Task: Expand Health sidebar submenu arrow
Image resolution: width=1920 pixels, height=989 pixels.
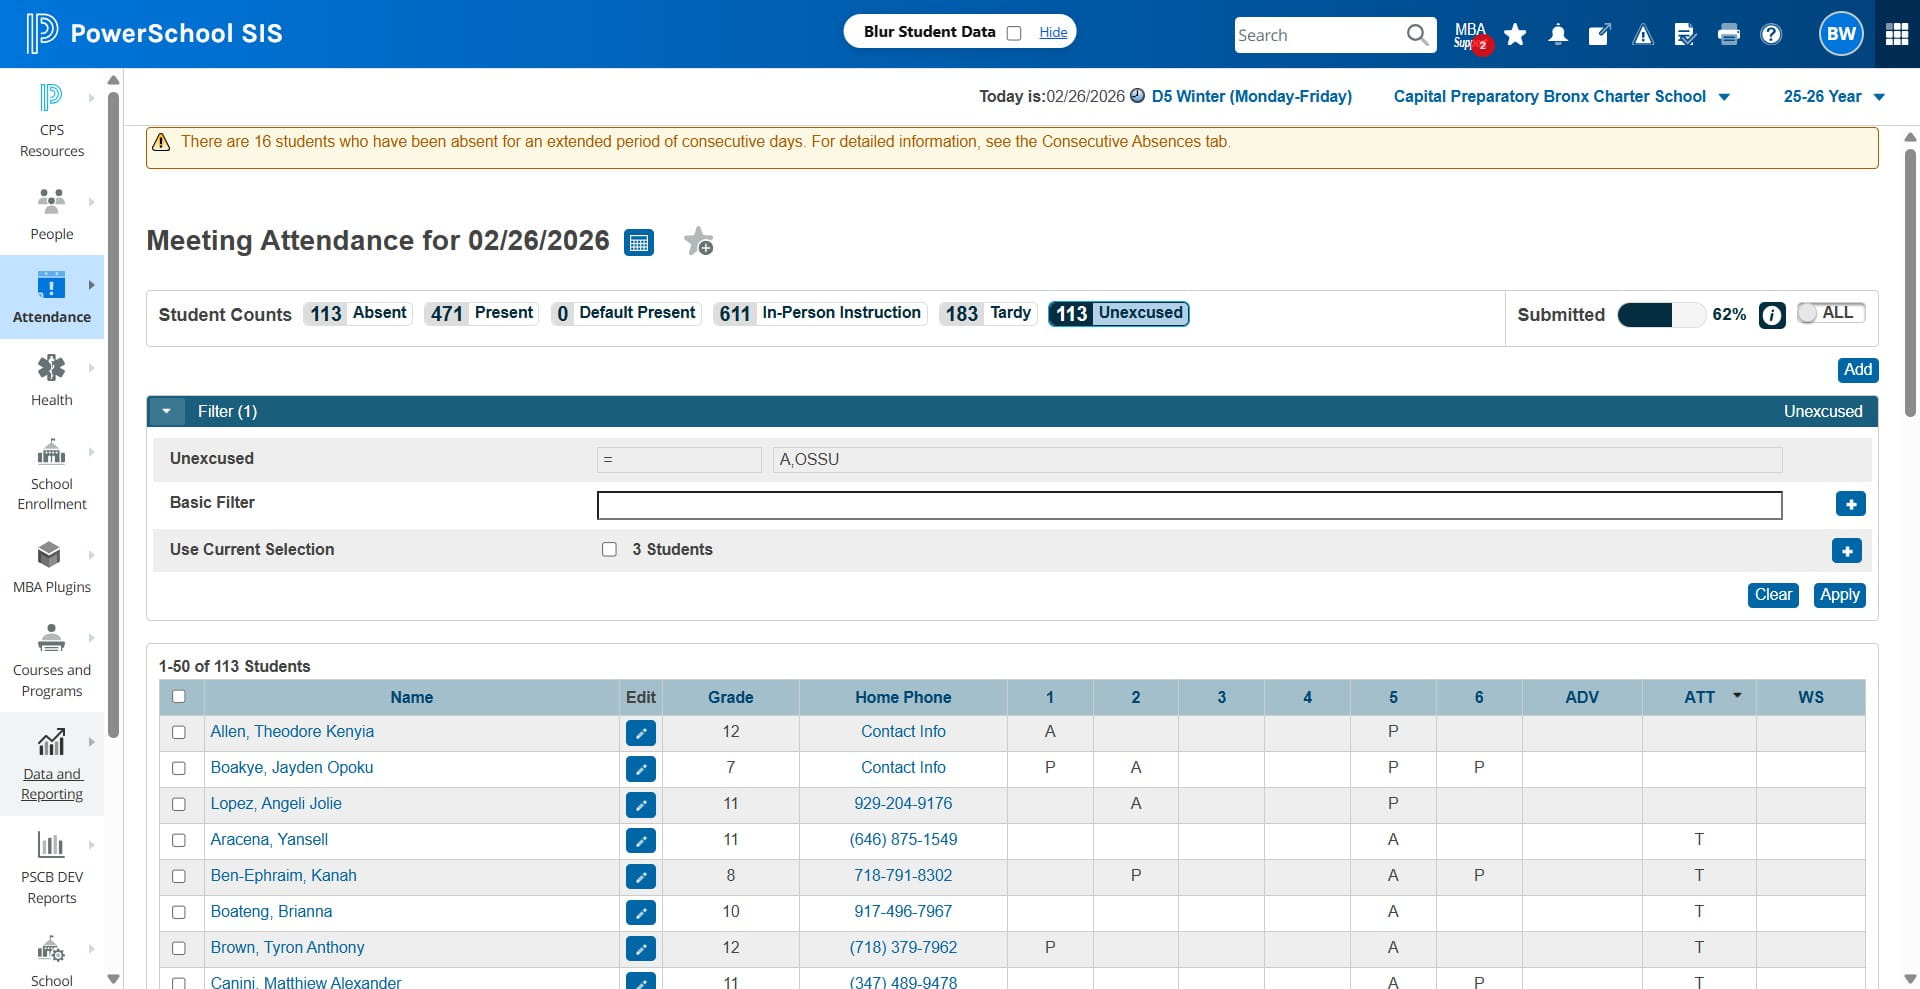Action: (x=92, y=368)
